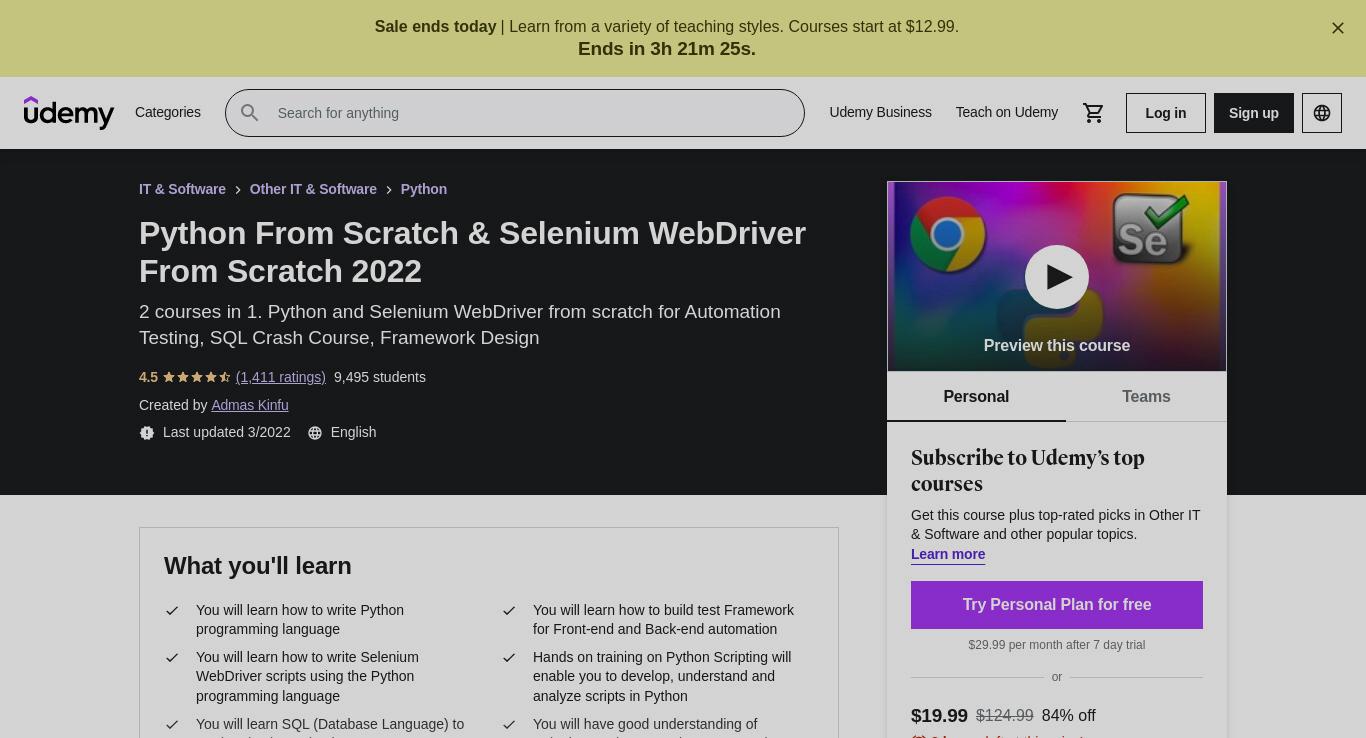Click the 'Ends in' countdown timer text
Screen dimensions: 1366x738
click(x=667, y=49)
